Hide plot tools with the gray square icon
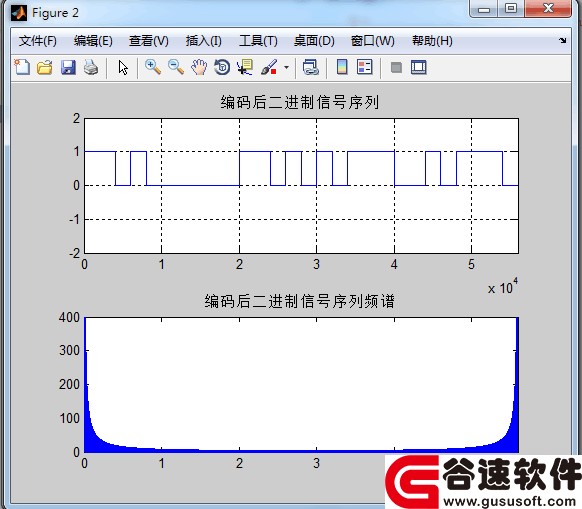582x509 pixels. click(x=396, y=68)
